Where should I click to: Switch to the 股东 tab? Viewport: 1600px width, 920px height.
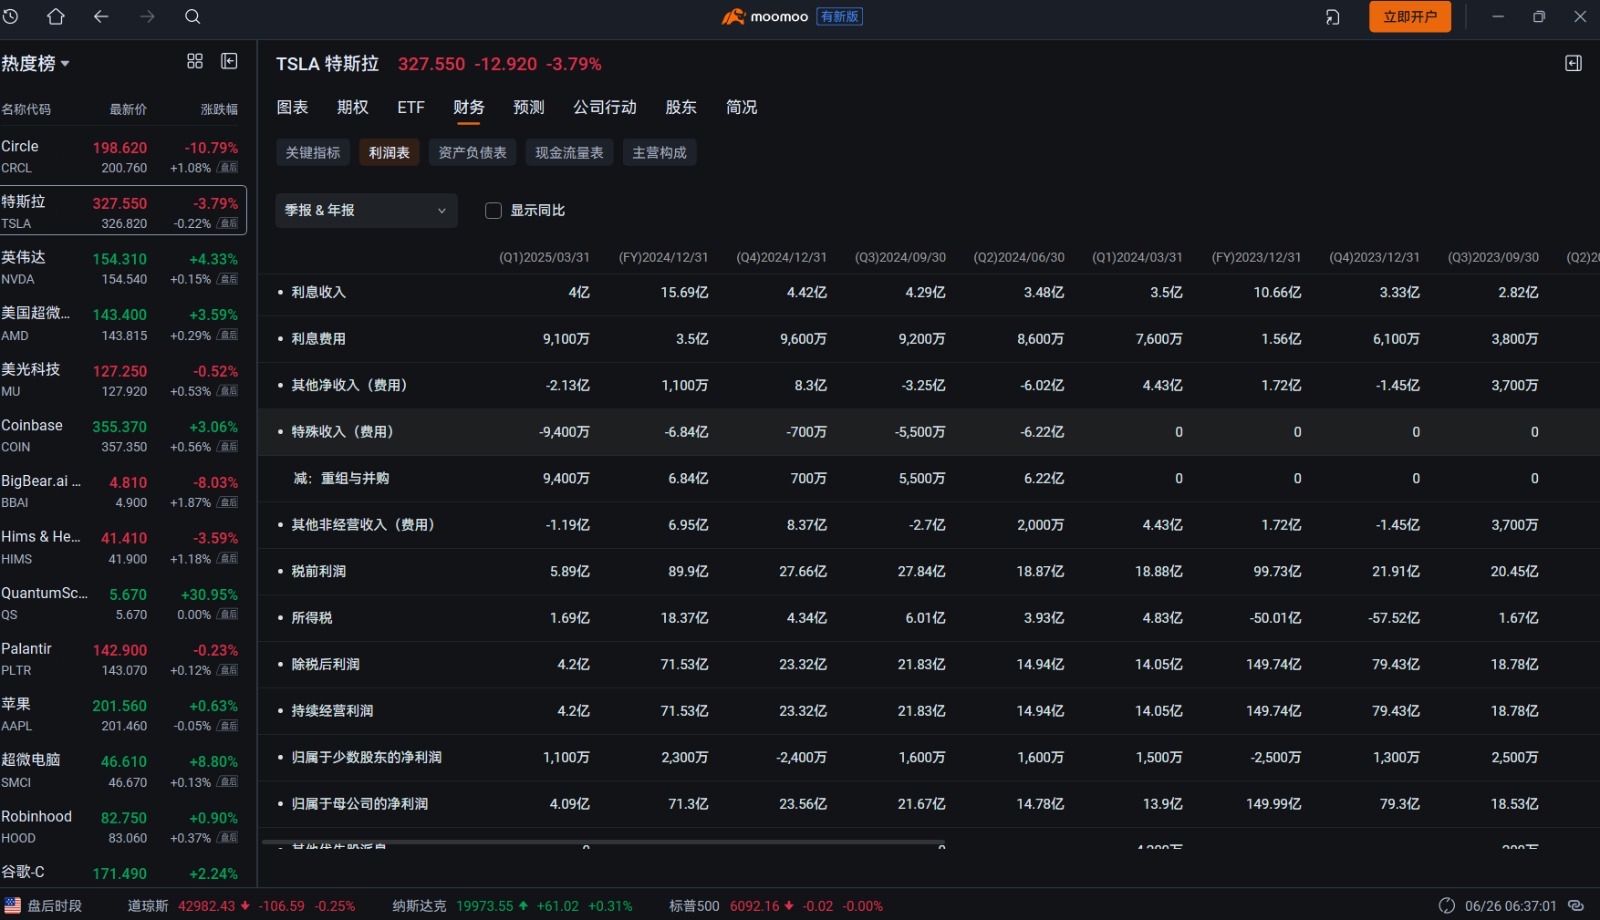(681, 107)
